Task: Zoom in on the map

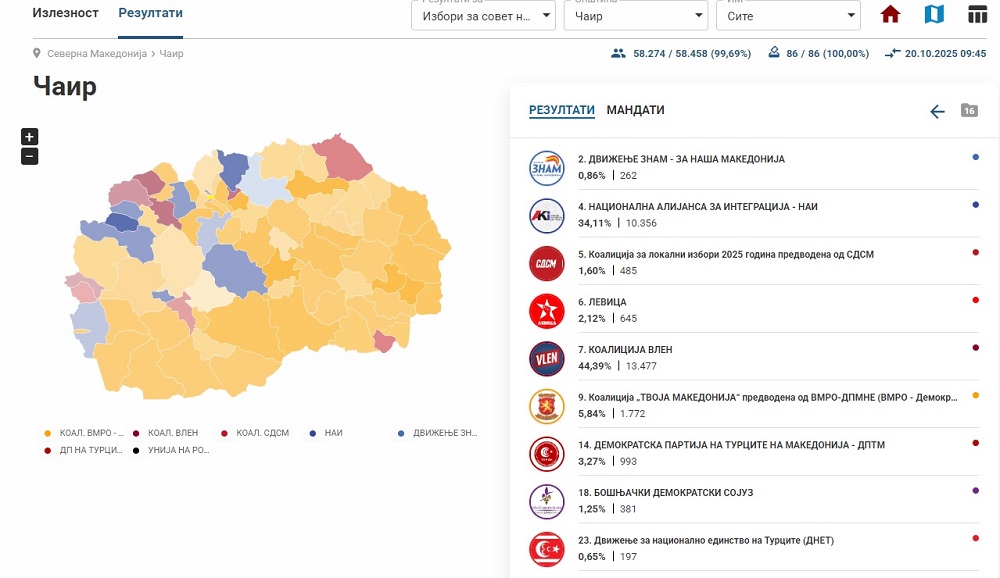Action: [x=30, y=137]
